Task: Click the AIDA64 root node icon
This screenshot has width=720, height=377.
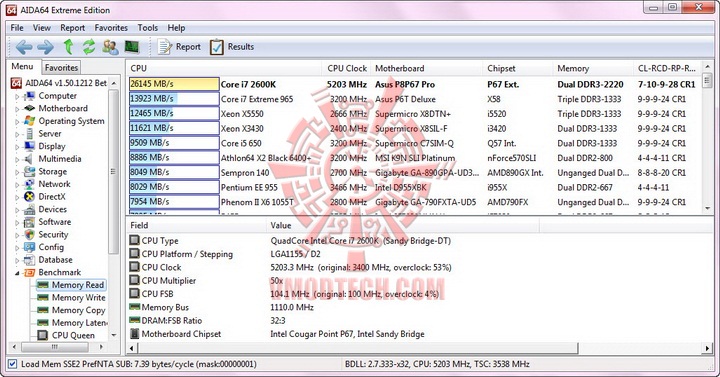Action: [16, 83]
